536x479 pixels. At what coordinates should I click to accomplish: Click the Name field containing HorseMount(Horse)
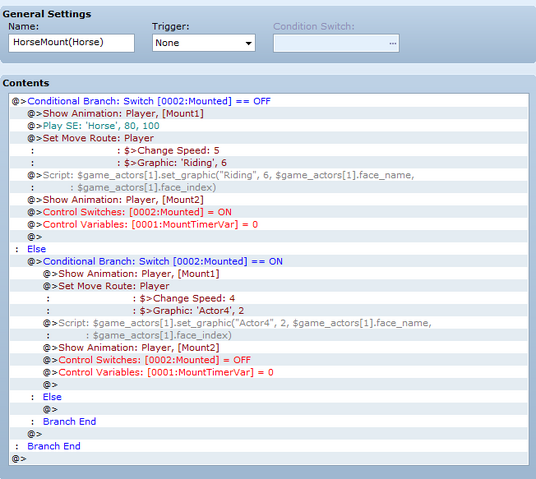point(71,43)
